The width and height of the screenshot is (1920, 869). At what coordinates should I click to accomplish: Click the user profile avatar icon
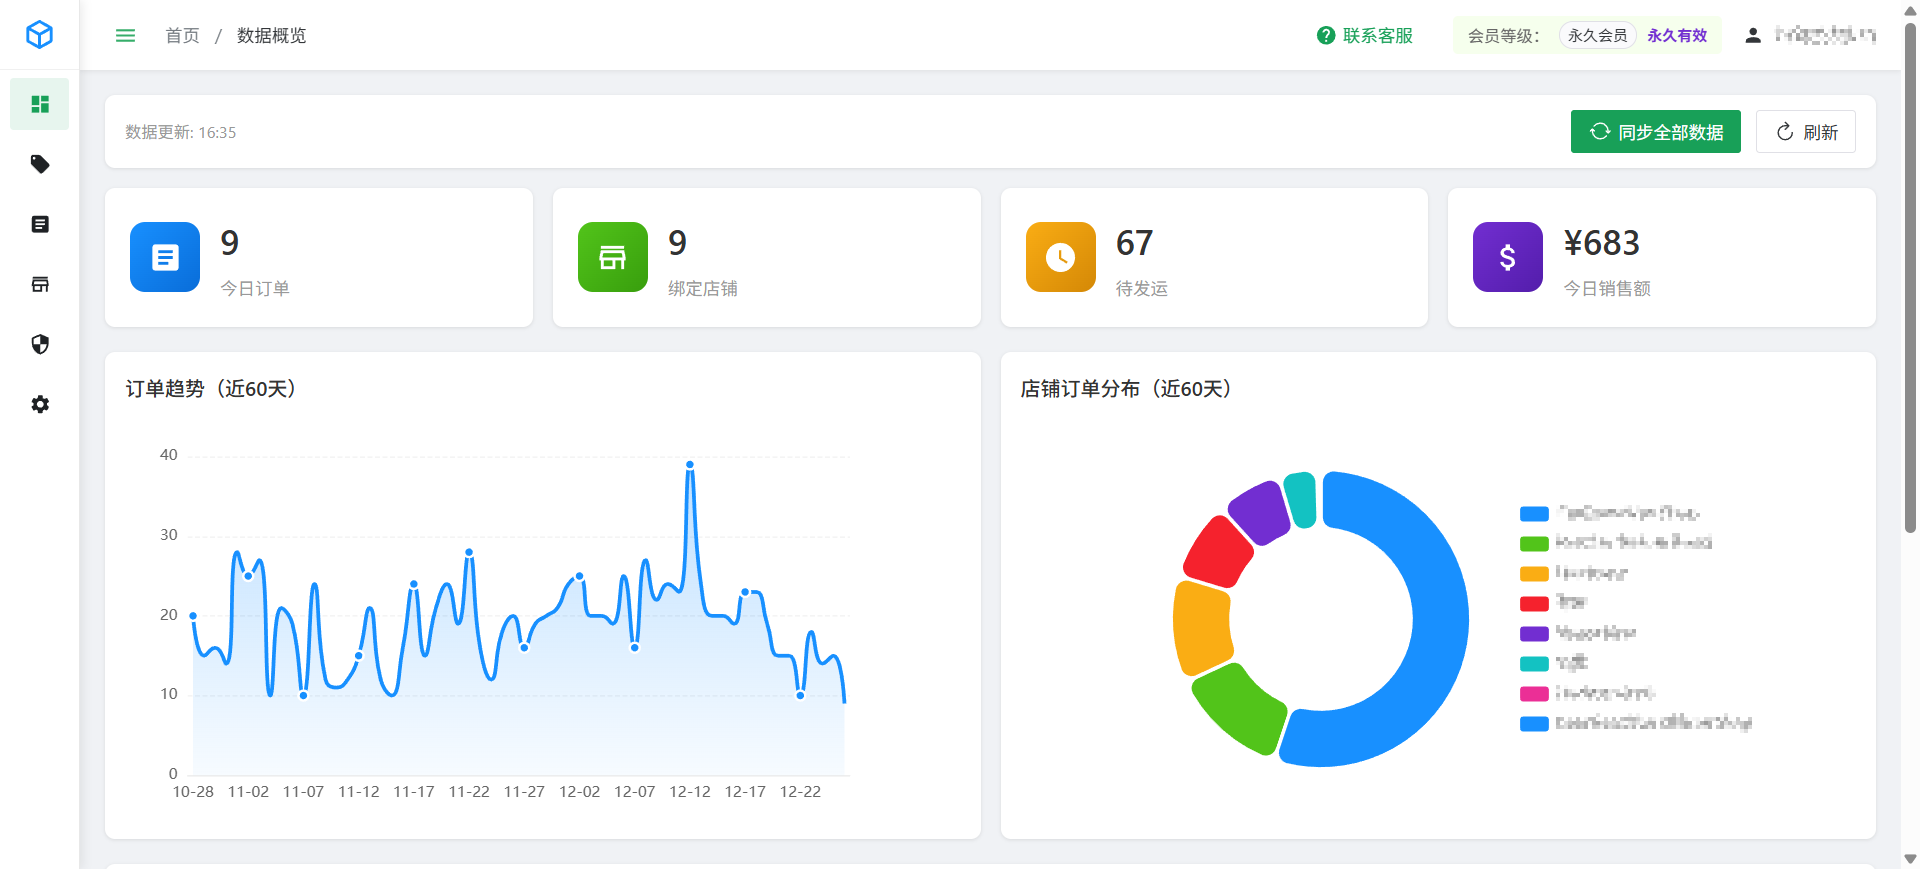coord(1753,36)
